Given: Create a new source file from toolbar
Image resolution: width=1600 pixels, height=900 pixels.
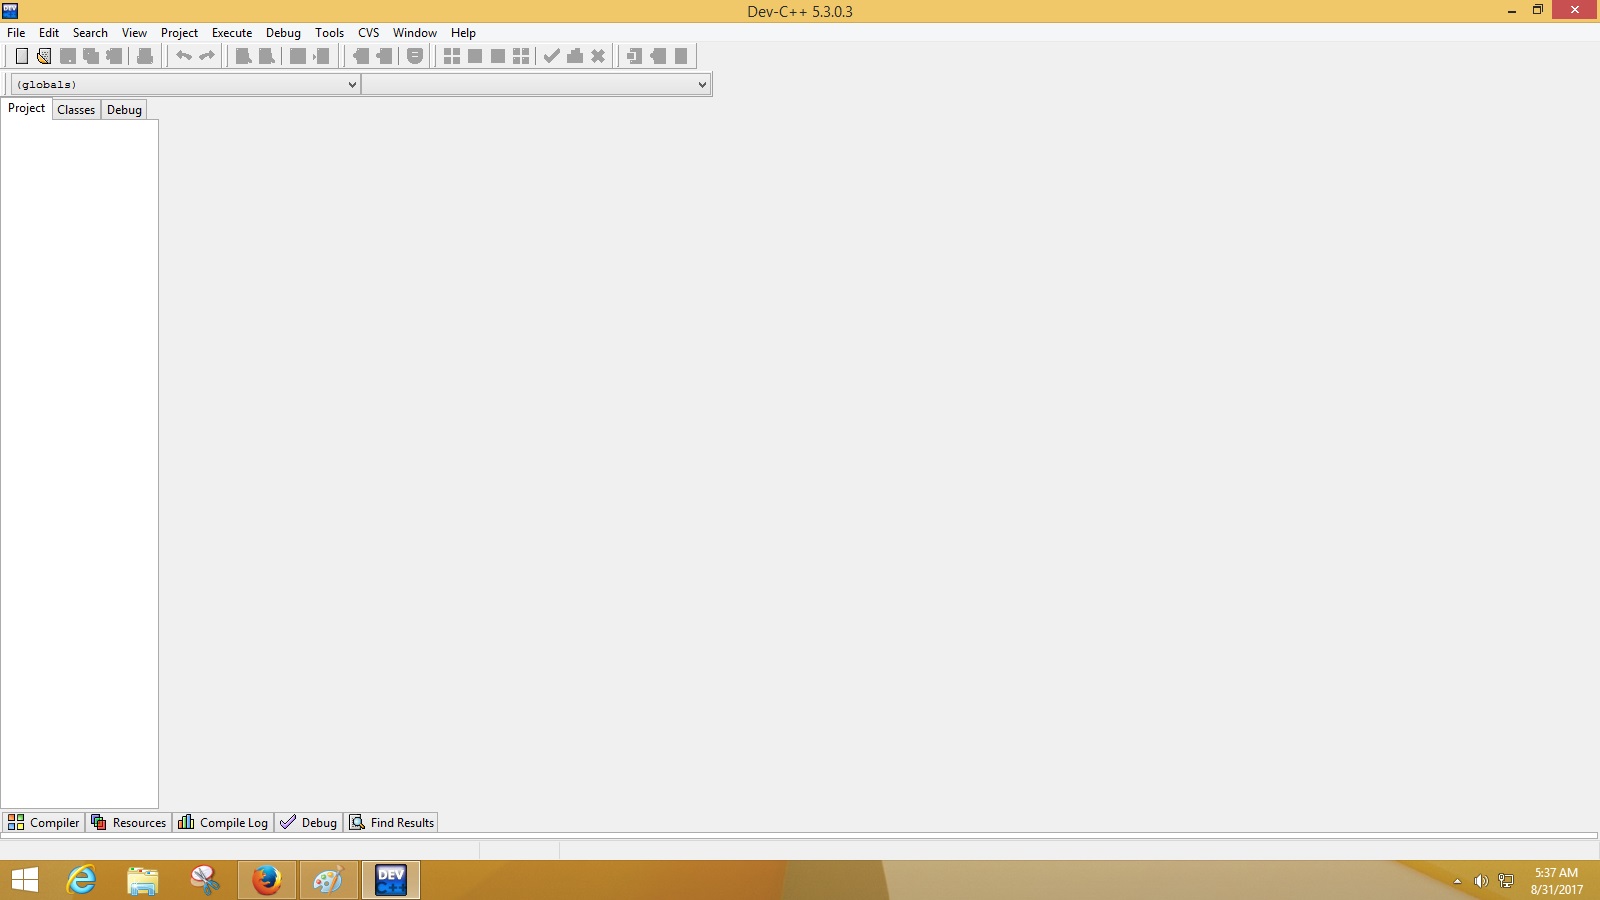Looking at the screenshot, I should [x=21, y=56].
